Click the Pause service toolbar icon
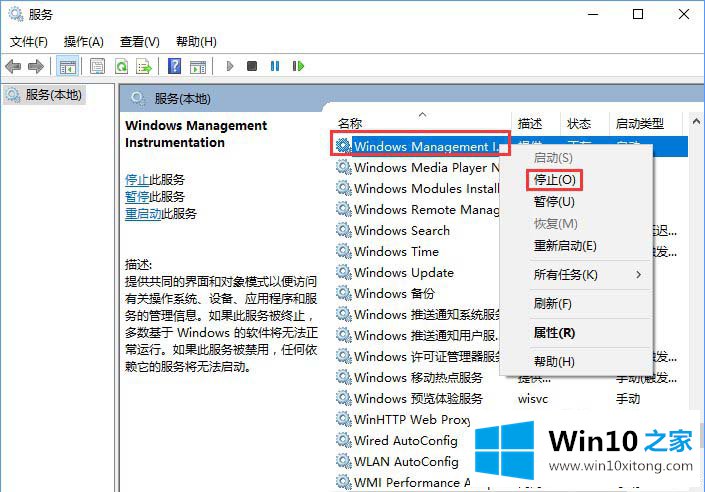Image resolution: width=705 pixels, height=492 pixels. [275, 67]
